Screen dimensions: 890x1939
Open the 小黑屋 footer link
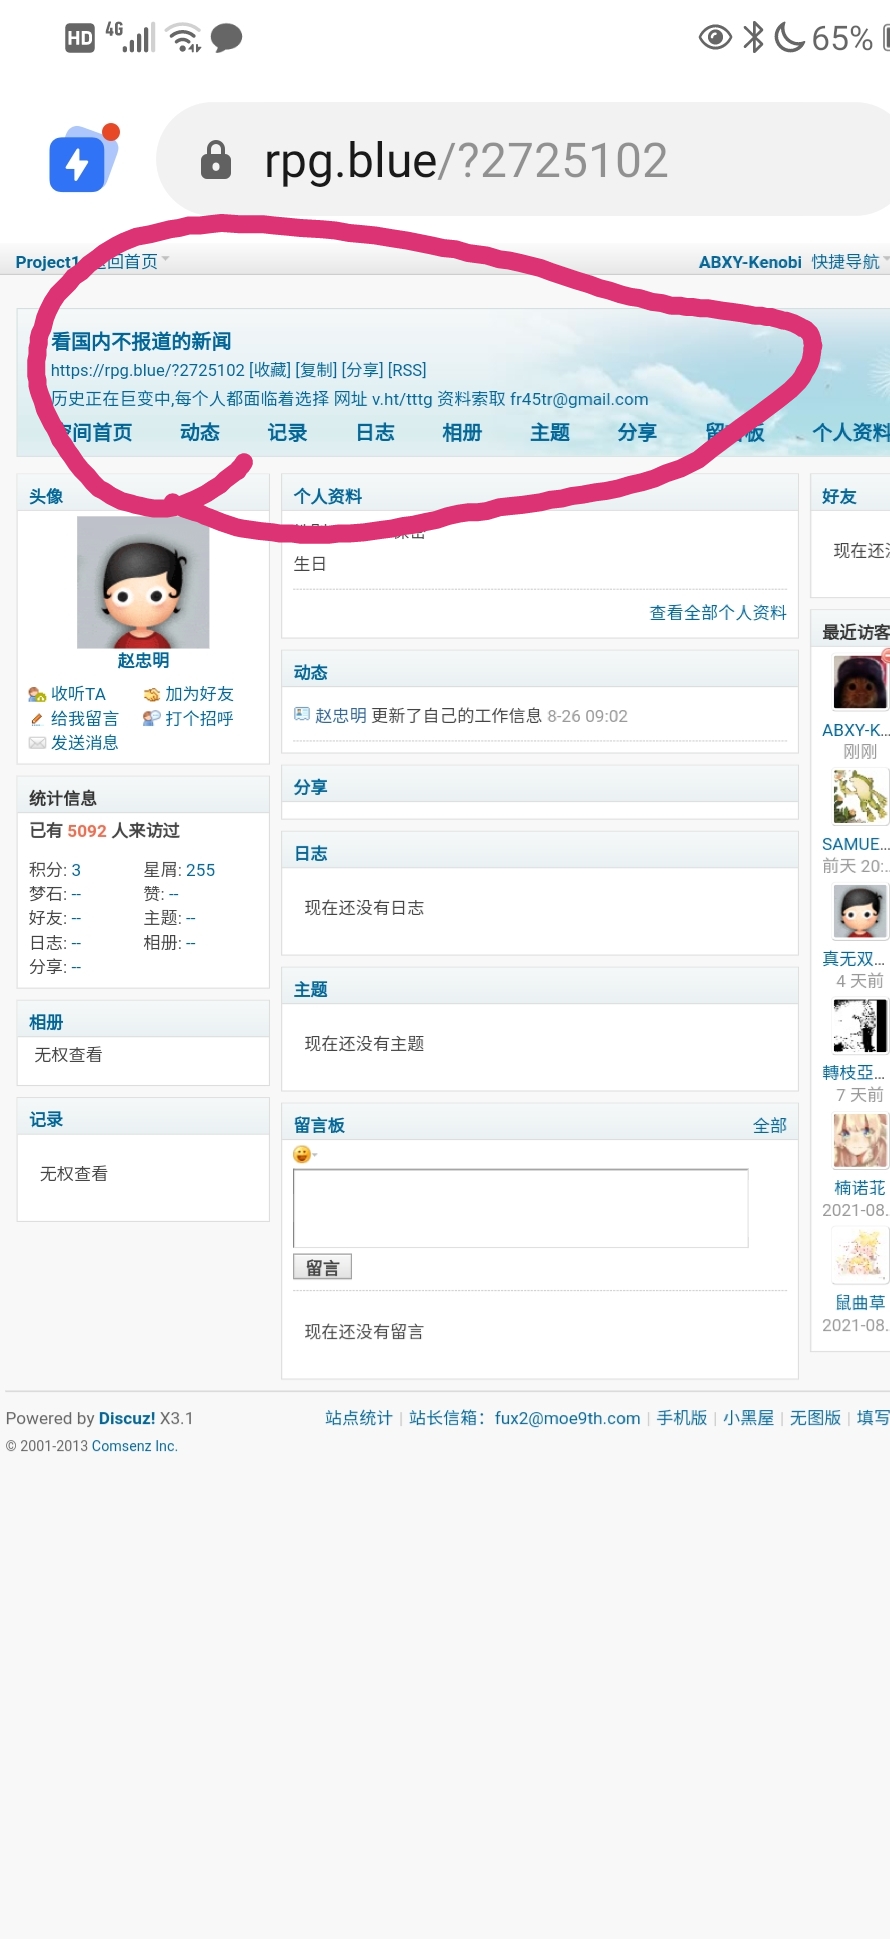point(748,1418)
